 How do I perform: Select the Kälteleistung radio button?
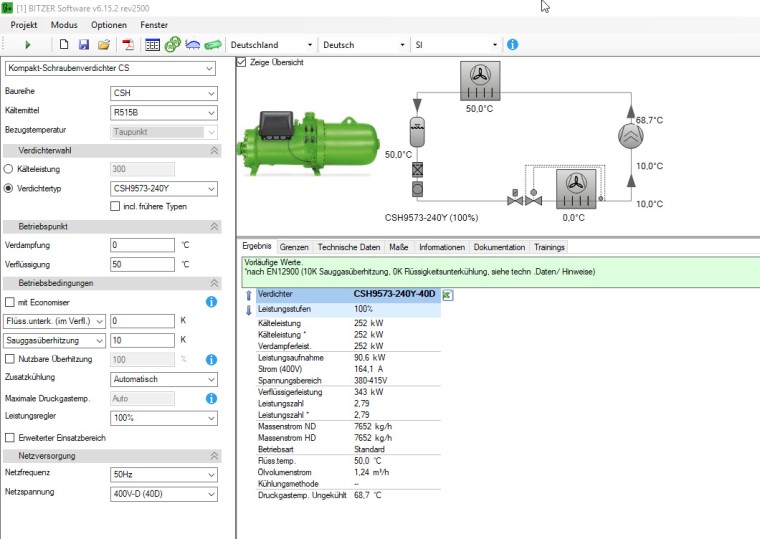point(10,169)
